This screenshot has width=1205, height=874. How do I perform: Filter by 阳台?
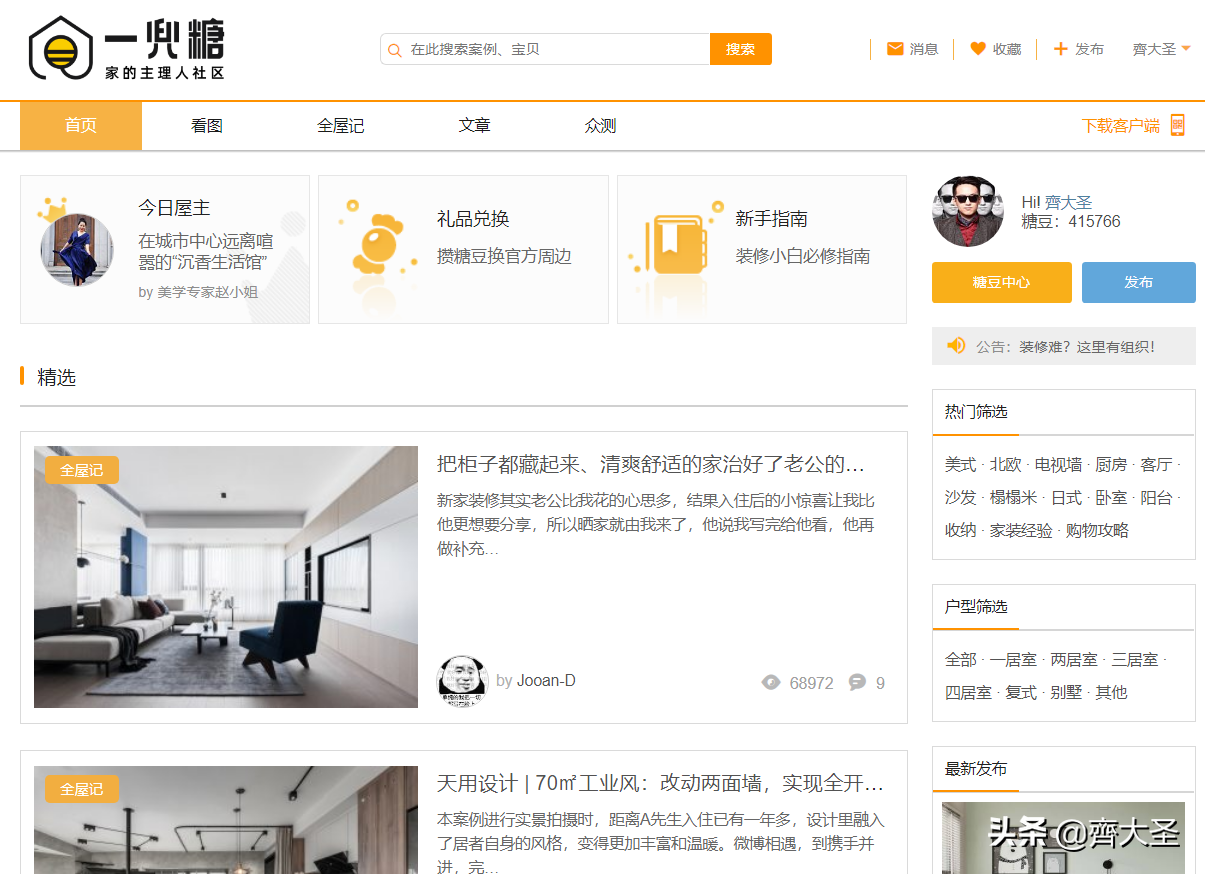(x=1156, y=498)
